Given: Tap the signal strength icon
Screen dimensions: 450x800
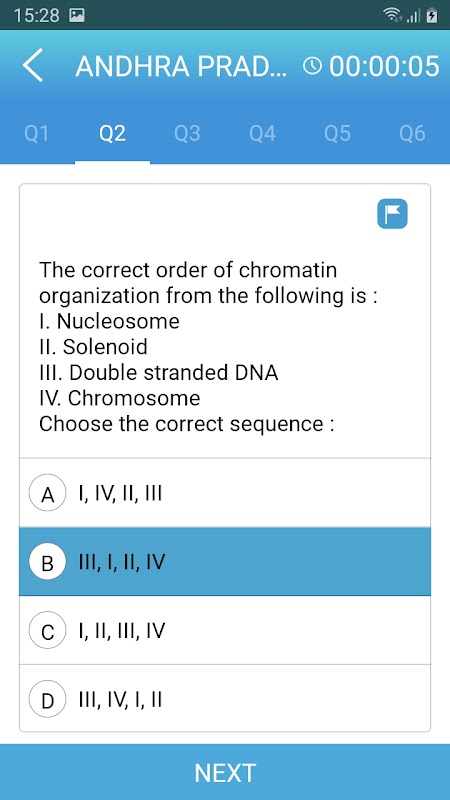Looking at the screenshot, I should pos(414,16).
